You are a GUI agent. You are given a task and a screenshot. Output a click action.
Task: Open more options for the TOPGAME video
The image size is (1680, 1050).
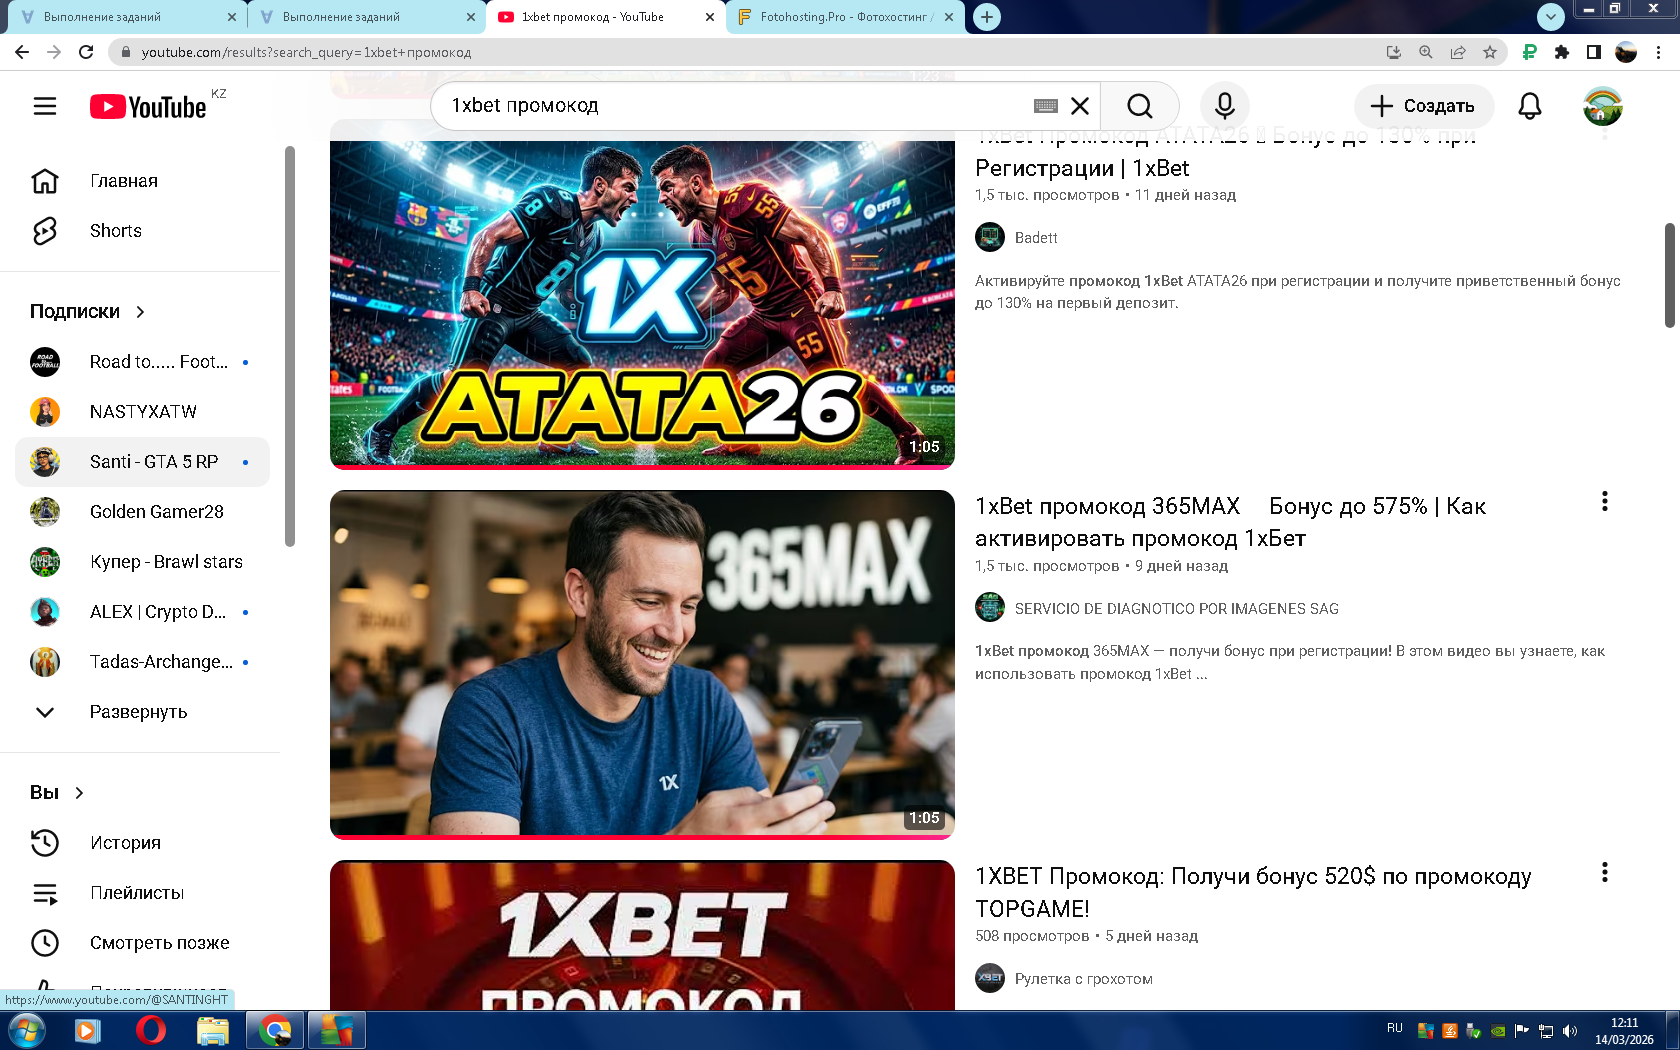click(1605, 873)
